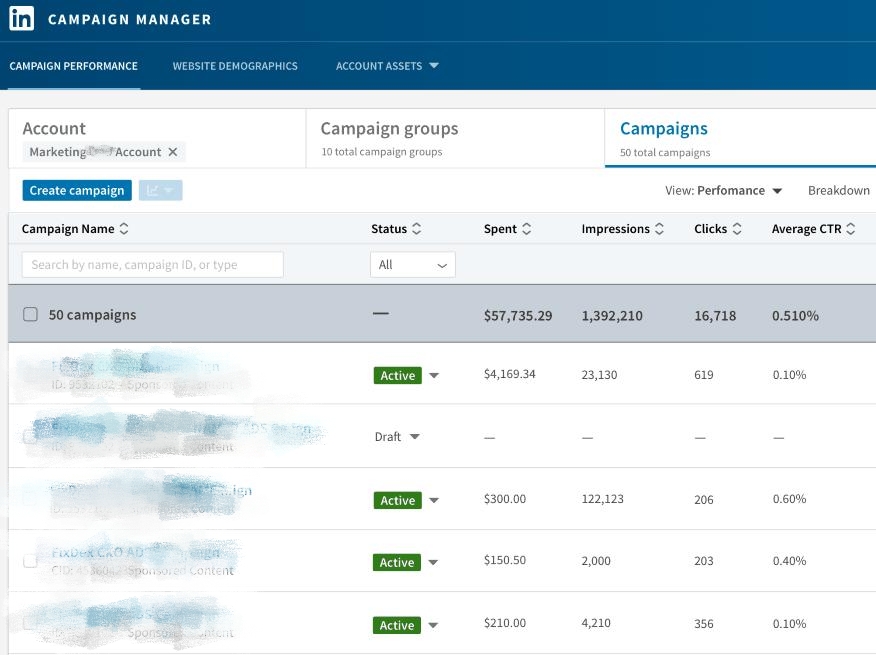Viewport: 876px width, 655px height.
Task: Open Draft status dropdown arrow
Action: pos(415,437)
